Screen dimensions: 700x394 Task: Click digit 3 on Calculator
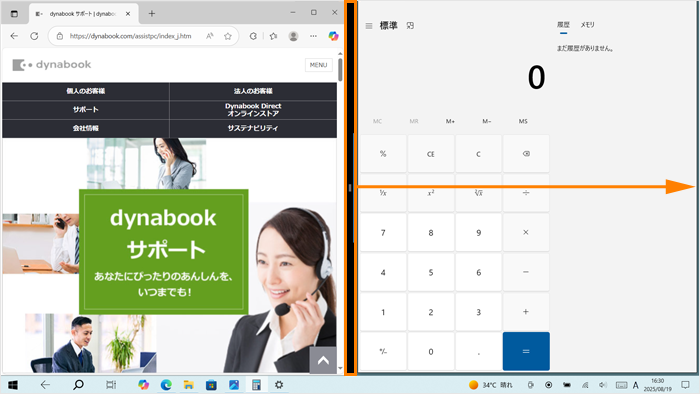(478, 312)
